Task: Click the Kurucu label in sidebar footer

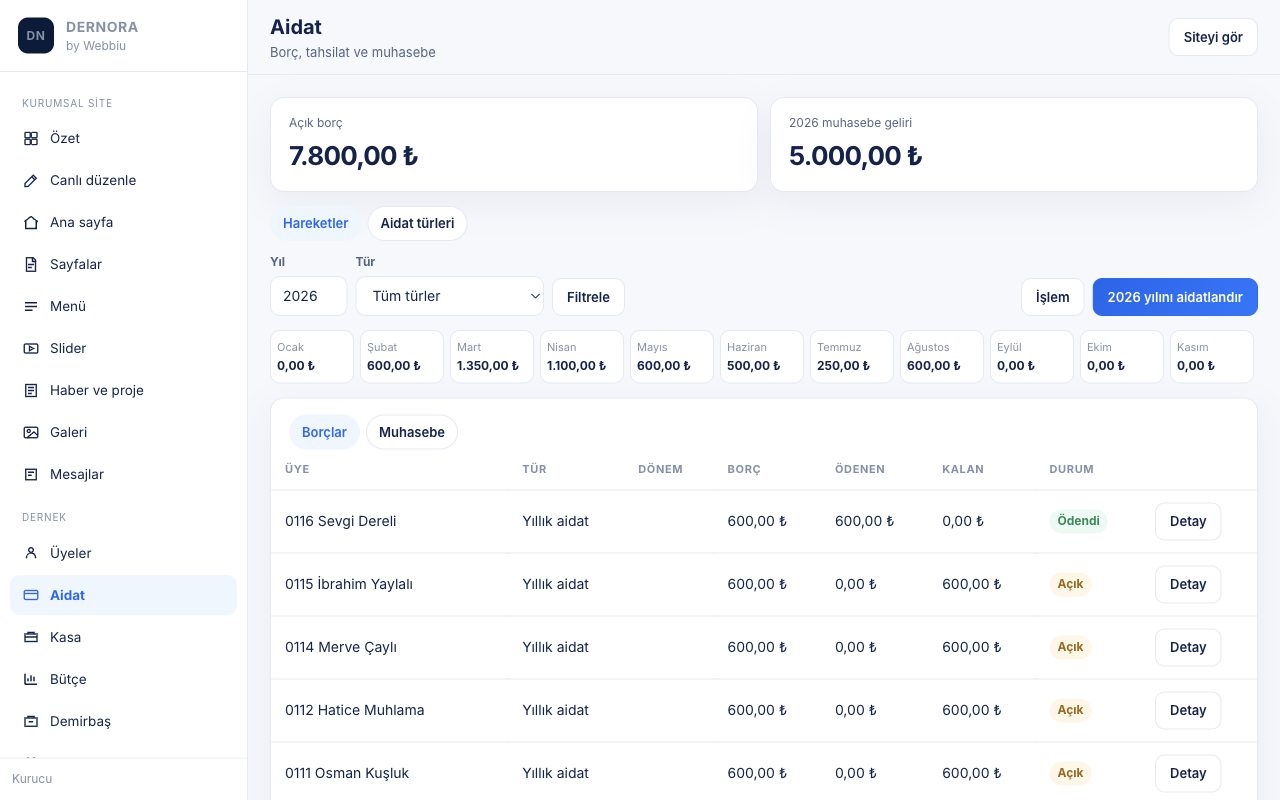Action: 32,778
